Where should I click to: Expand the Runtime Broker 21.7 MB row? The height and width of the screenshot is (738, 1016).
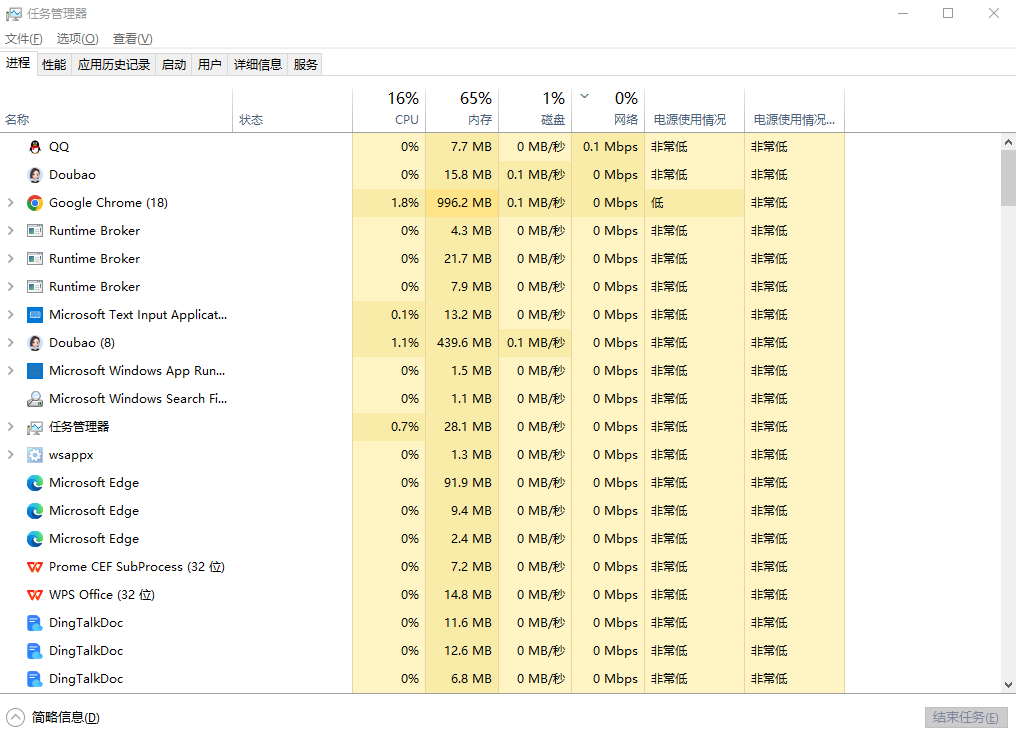tap(10, 259)
